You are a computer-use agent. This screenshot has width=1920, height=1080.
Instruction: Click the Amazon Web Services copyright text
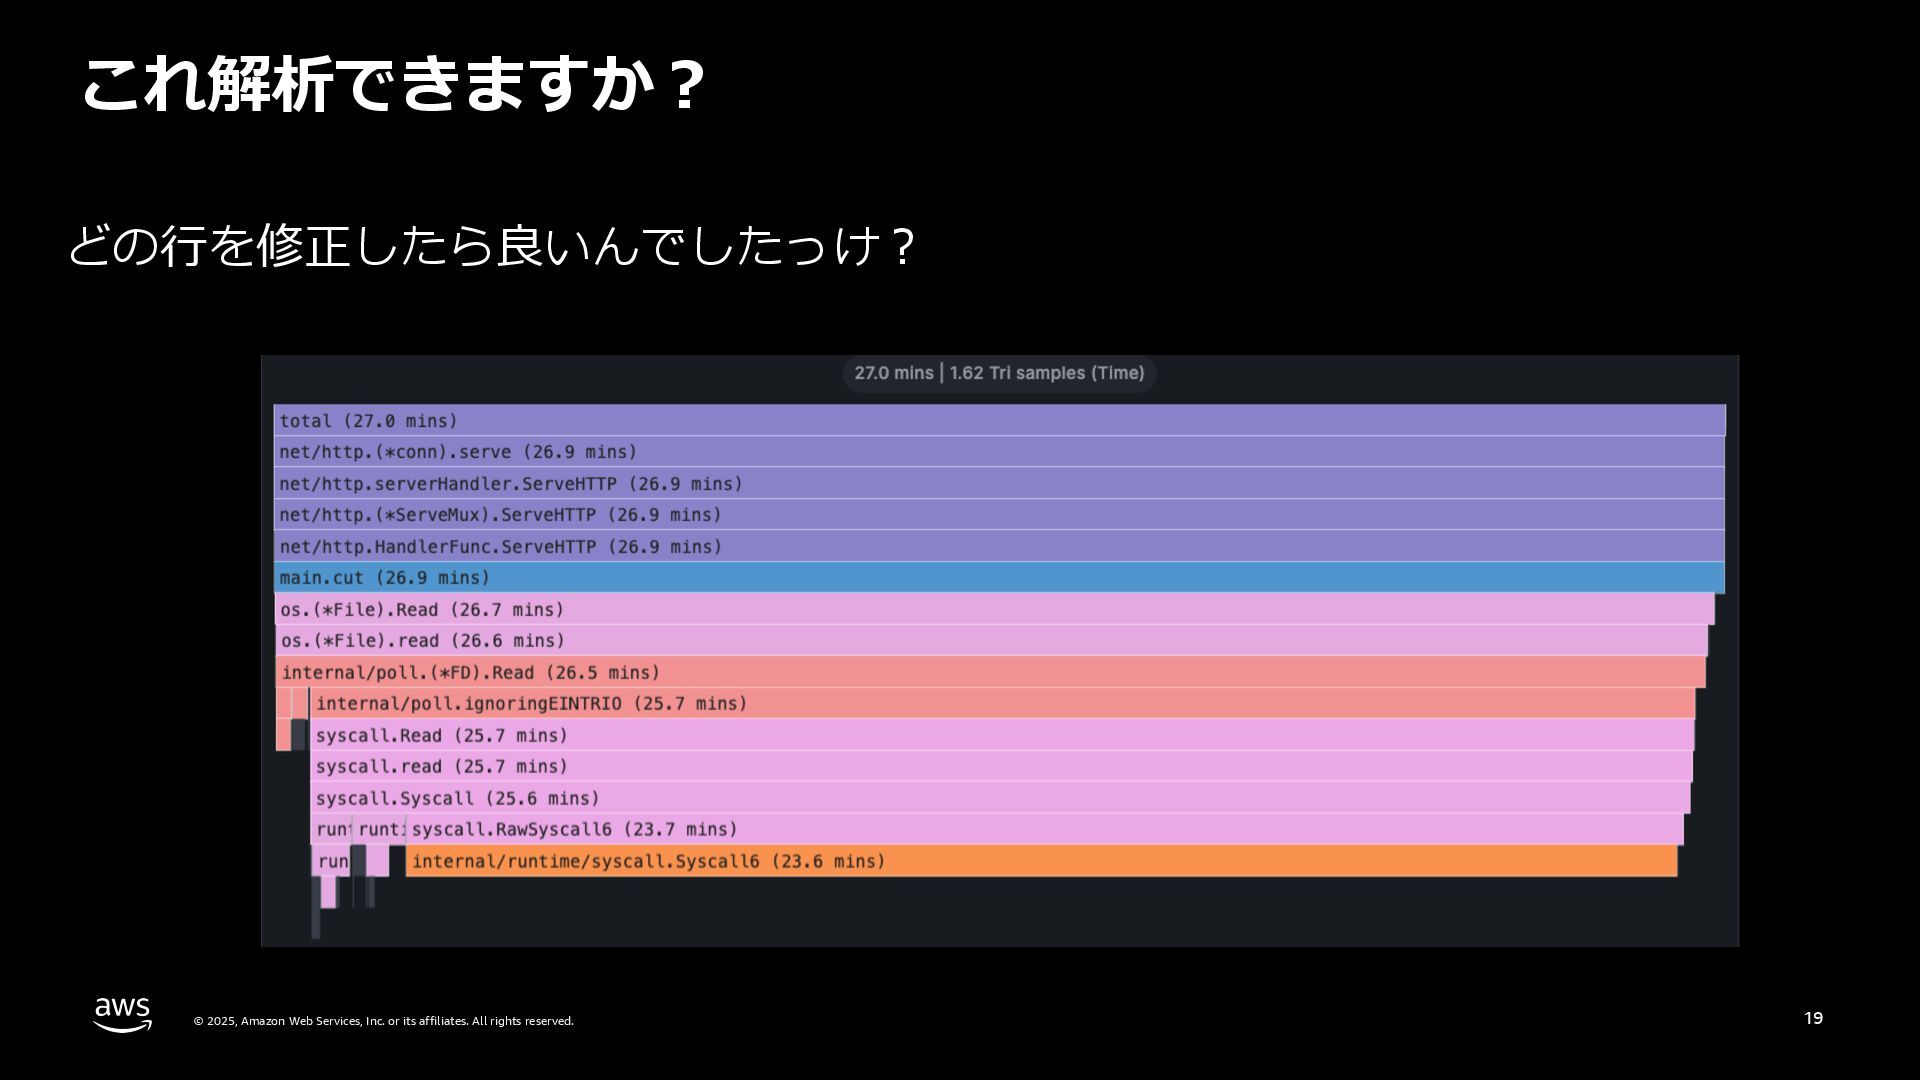pyautogui.click(x=383, y=1021)
